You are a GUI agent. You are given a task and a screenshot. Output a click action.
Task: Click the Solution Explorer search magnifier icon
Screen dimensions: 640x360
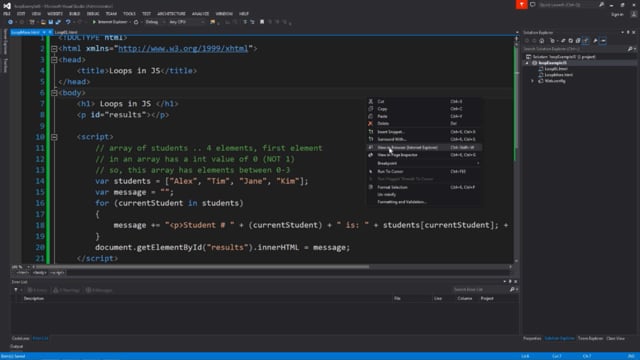[630, 49]
